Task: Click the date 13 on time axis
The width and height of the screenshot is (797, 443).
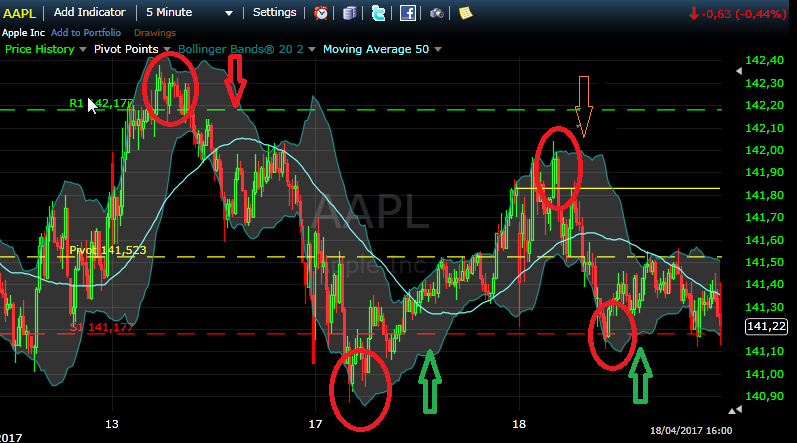Action: (112, 424)
